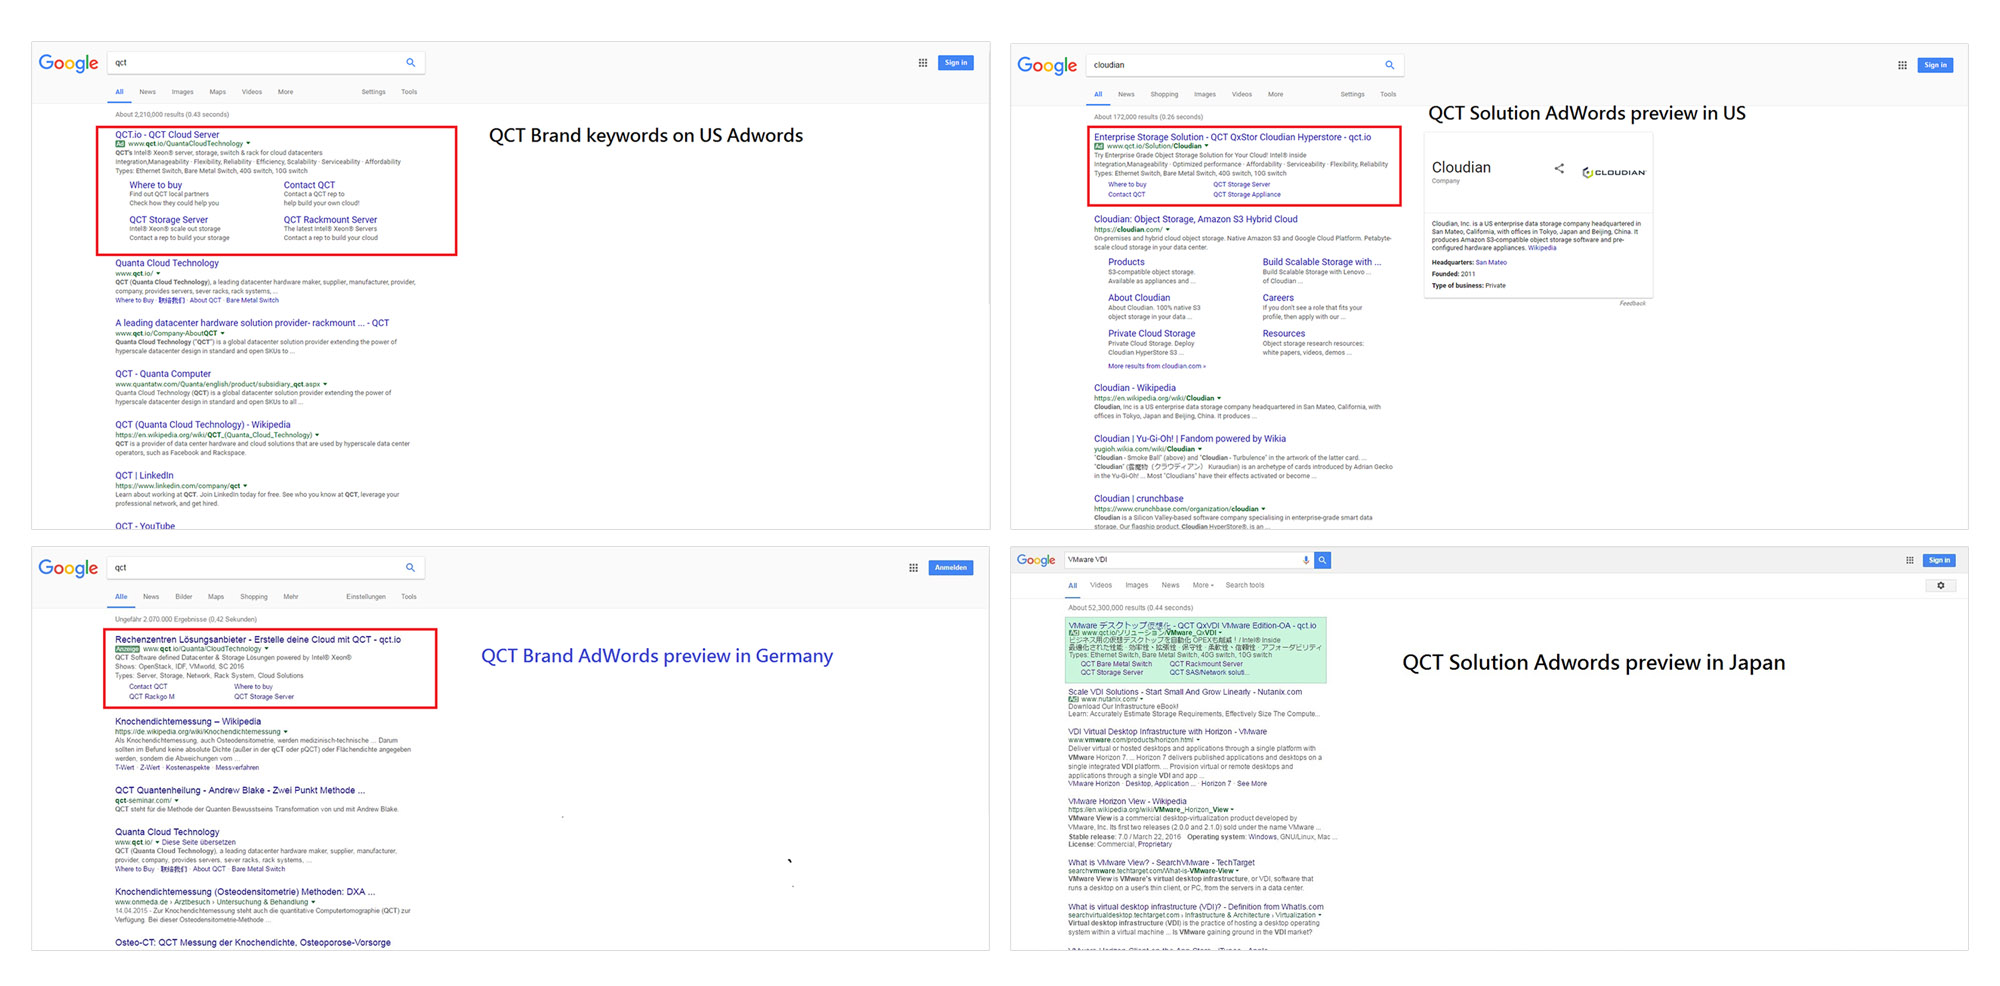Click the search magnifier in the German qct search
Screen dimensions: 2000x986
410,568
